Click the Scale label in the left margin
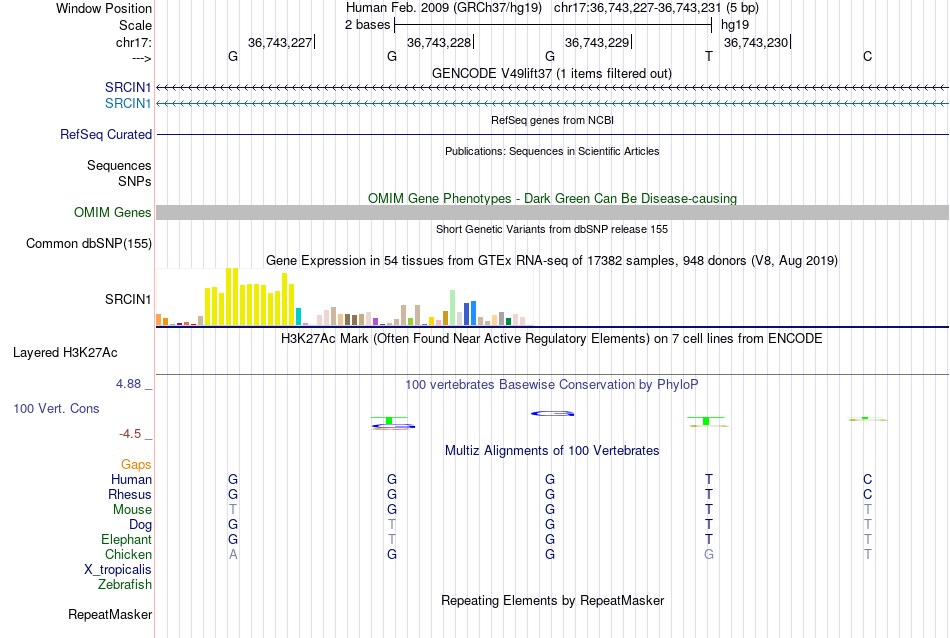950x638 pixels. pos(135,25)
